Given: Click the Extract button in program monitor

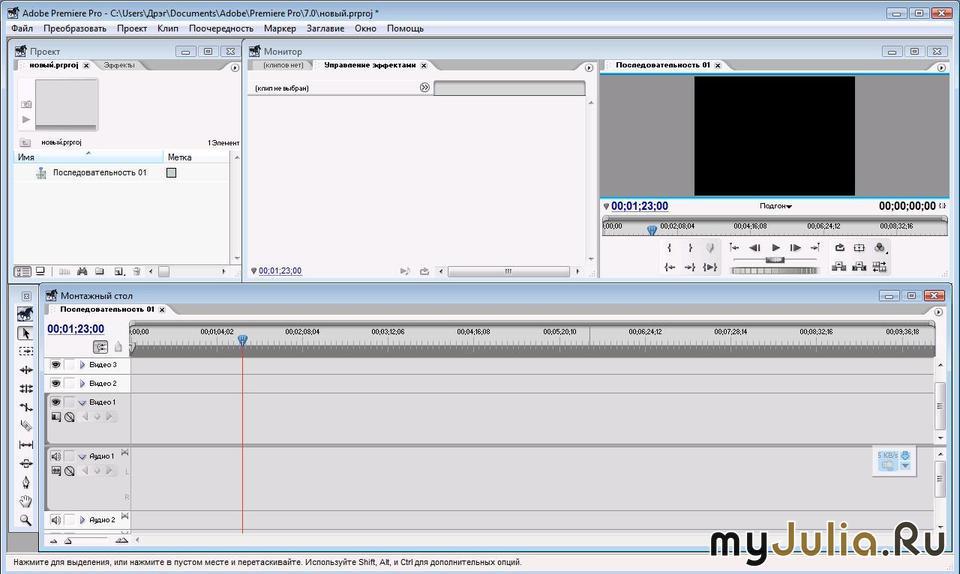Looking at the screenshot, I should tap(859, 266).
